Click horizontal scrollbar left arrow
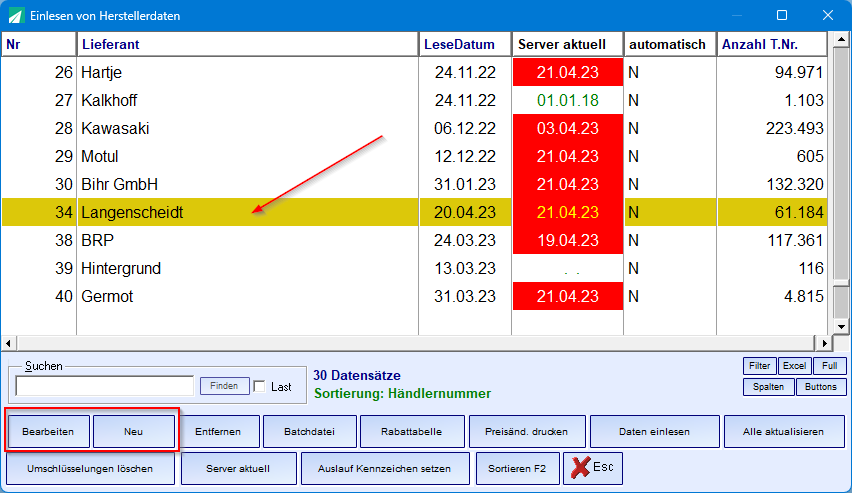The height and width of the screenshot is (493, 852). point(8,344)
